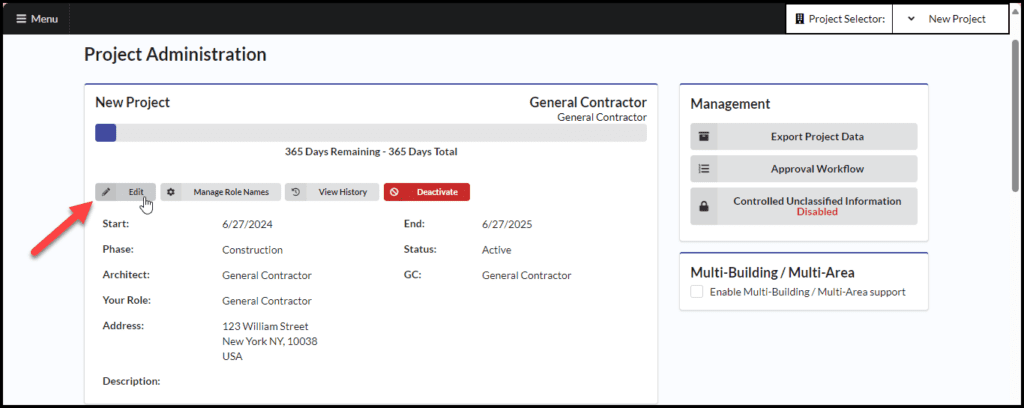The width and height of the screenshot is (1024, 408).
Task: Click the prohibit icon on Deactivate
Action: [x=394, y=192]
